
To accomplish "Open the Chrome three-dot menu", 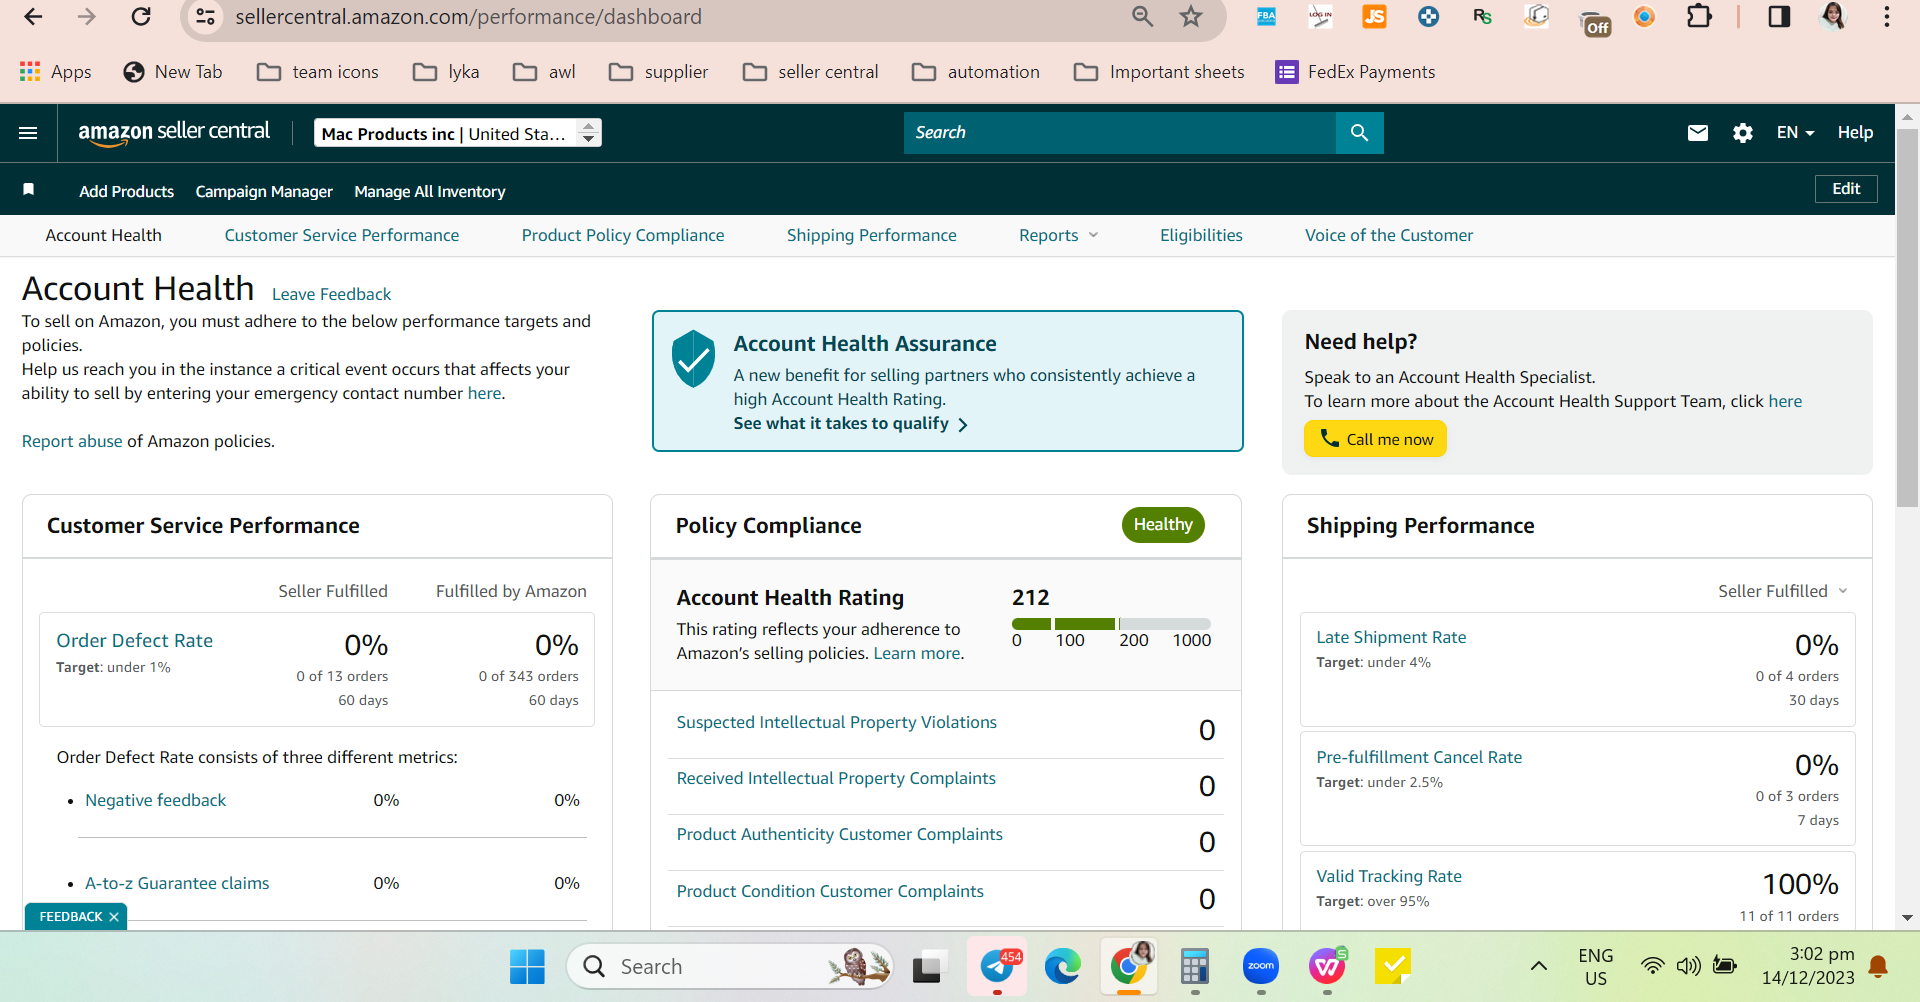I will pyautogui.click(x=1887, y=17).
